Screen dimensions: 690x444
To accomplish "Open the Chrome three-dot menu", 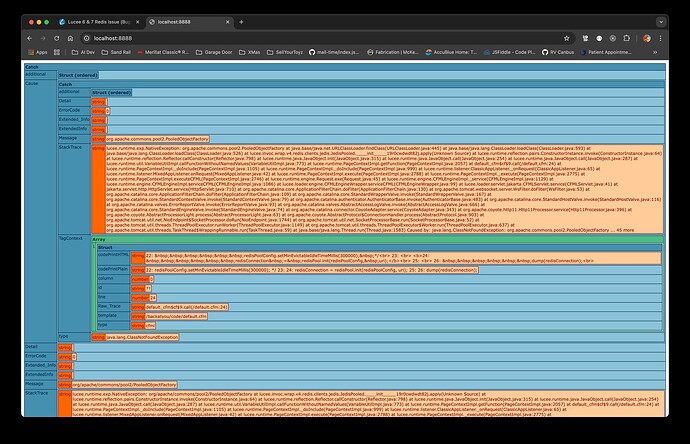I will pos(660,38).
